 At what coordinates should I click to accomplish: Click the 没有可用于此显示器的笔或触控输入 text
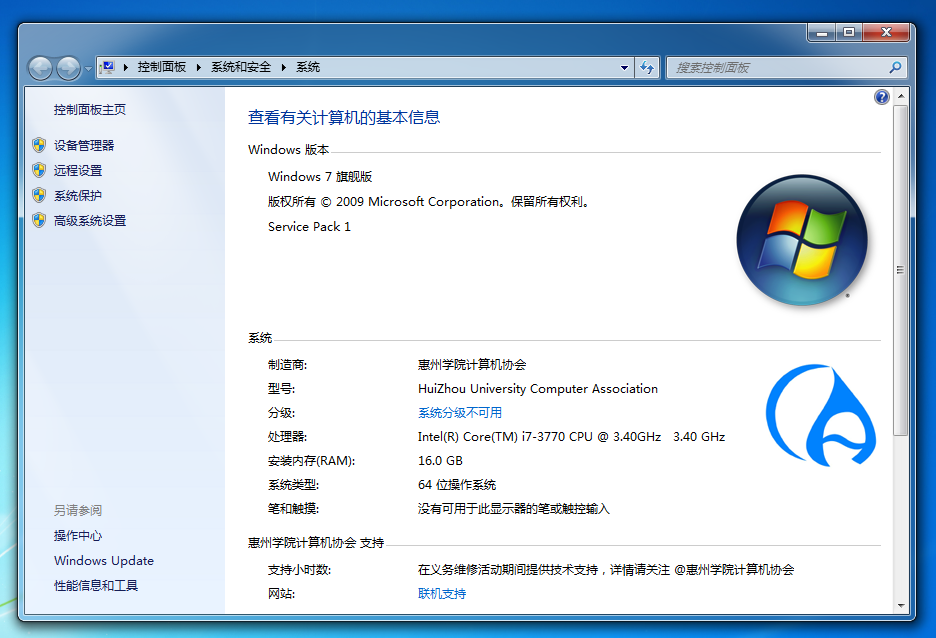513,508
